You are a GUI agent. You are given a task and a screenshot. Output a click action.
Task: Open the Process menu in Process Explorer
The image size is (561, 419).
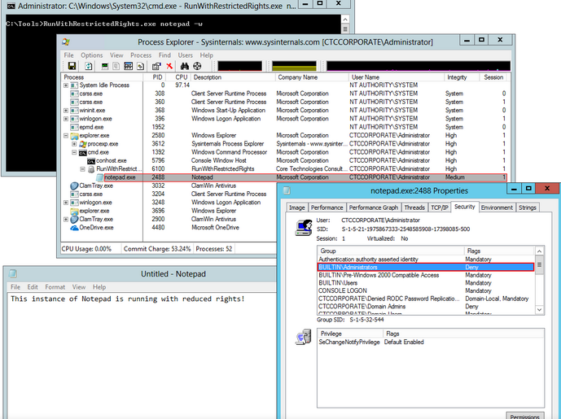pyautogui.click(x=141, y=55)
